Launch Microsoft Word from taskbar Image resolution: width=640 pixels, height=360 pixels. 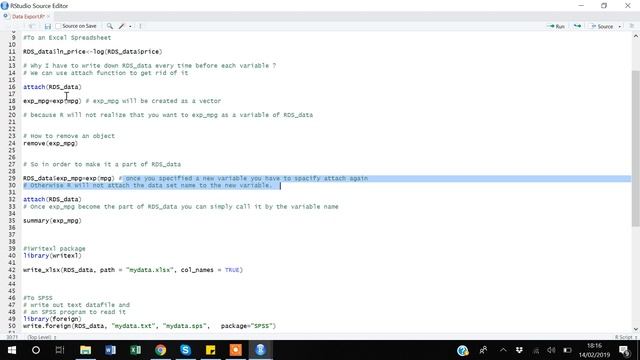[x=110, y=350]
